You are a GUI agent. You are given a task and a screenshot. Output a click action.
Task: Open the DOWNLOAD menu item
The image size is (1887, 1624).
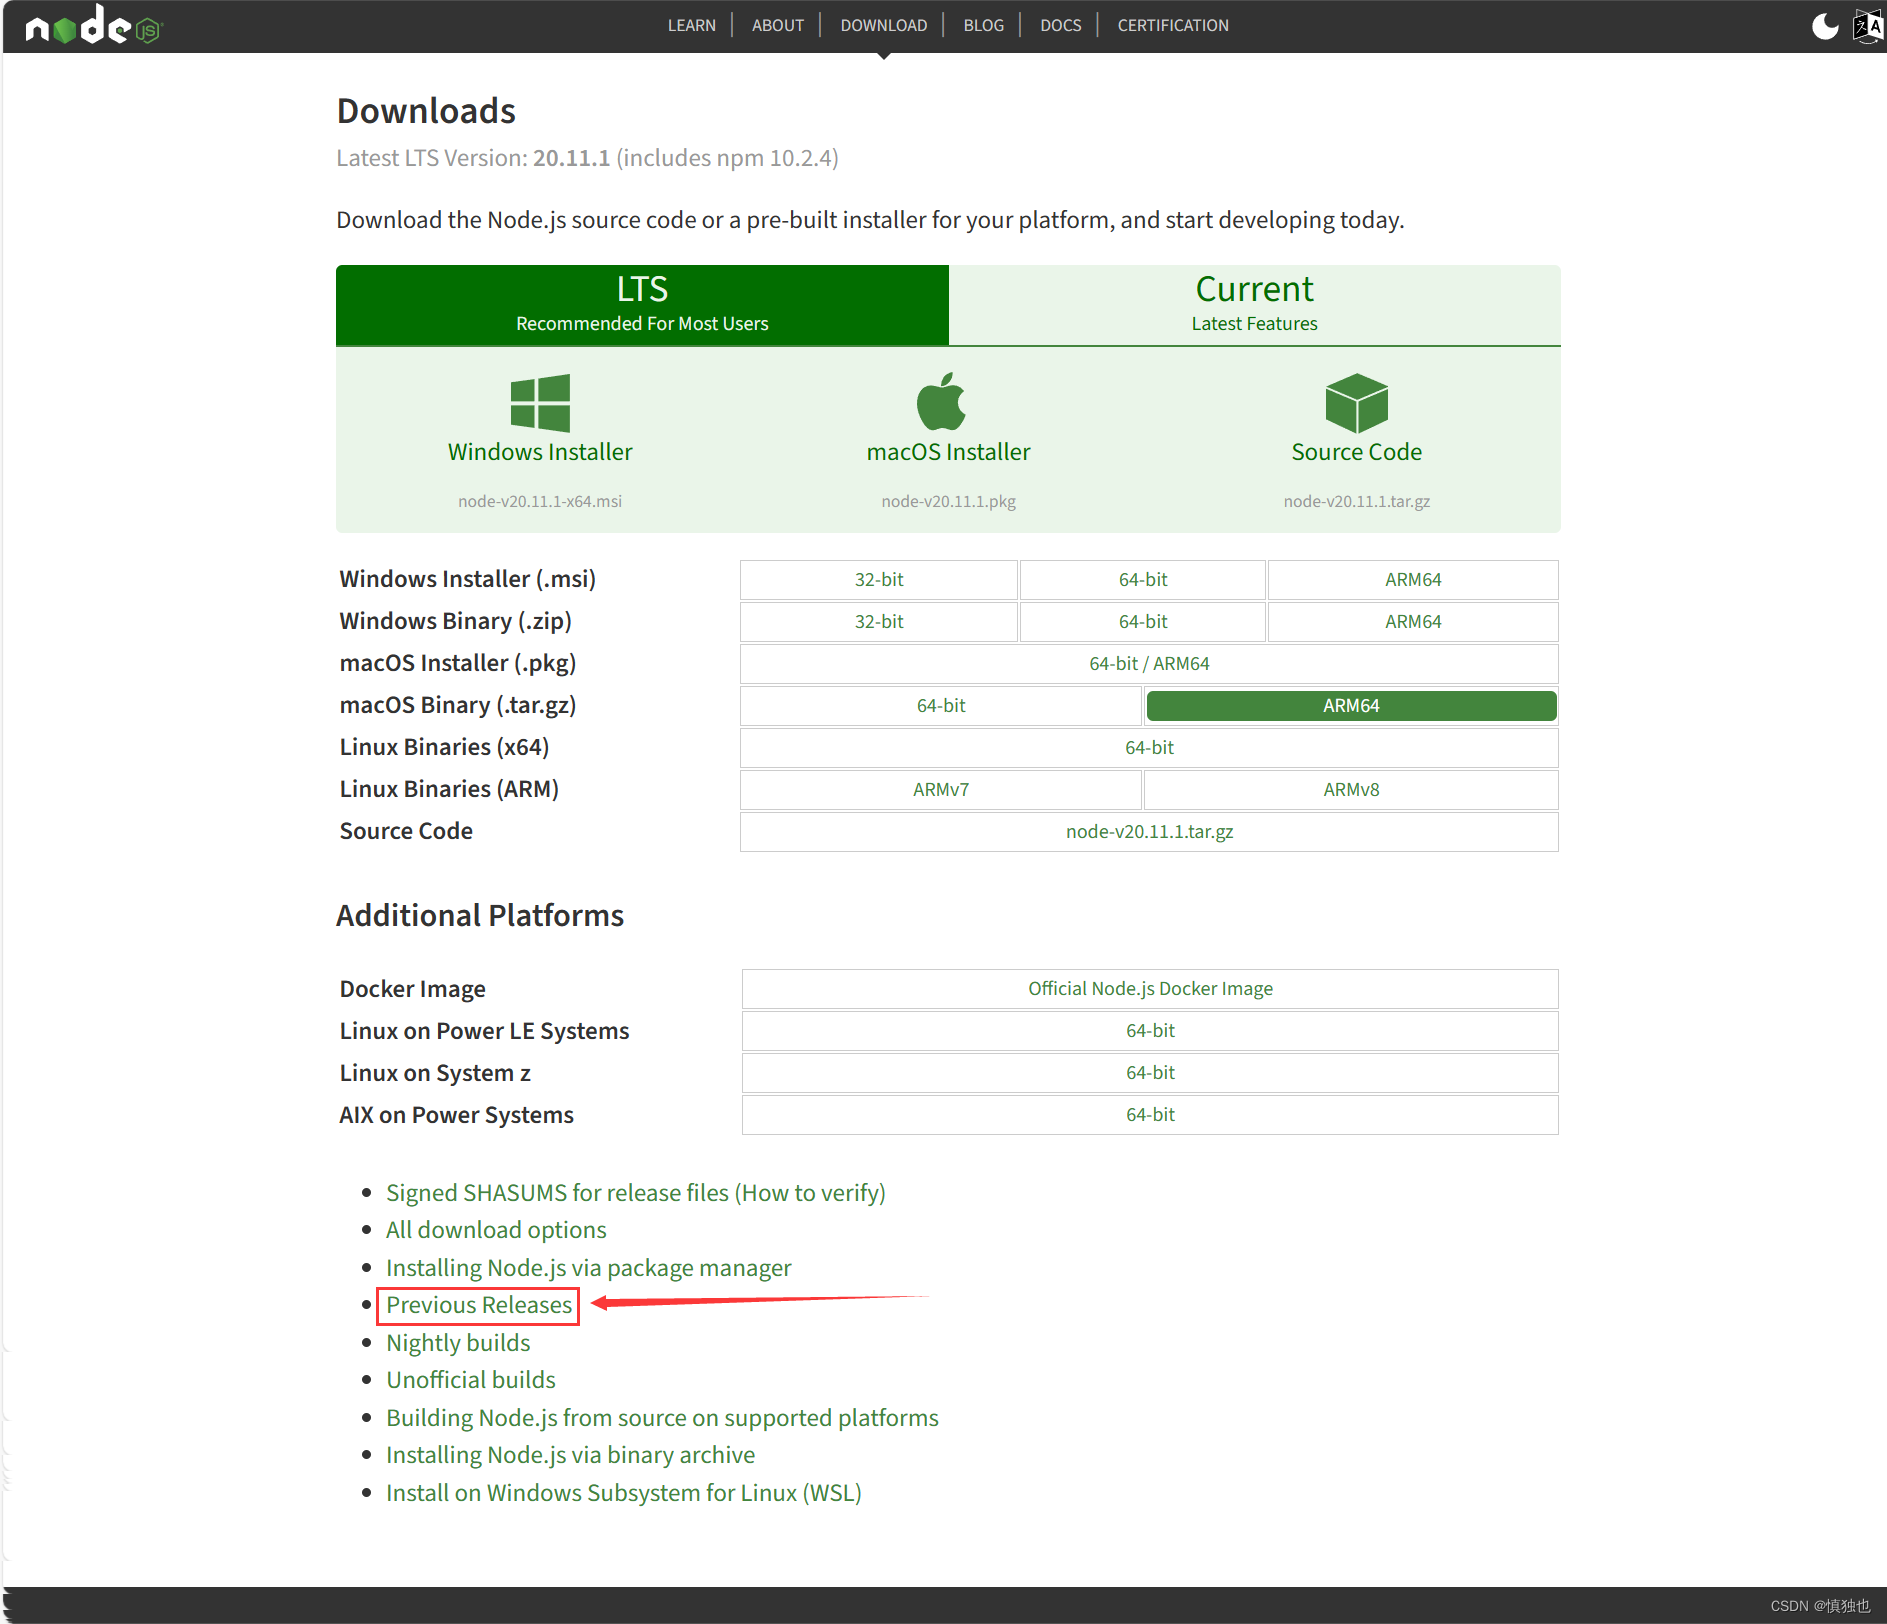pos(884,25)
